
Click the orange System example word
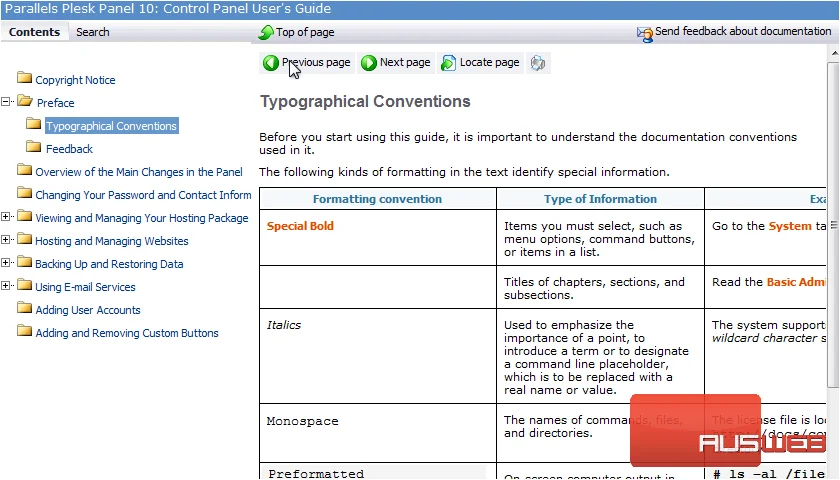tap(790, 226)
